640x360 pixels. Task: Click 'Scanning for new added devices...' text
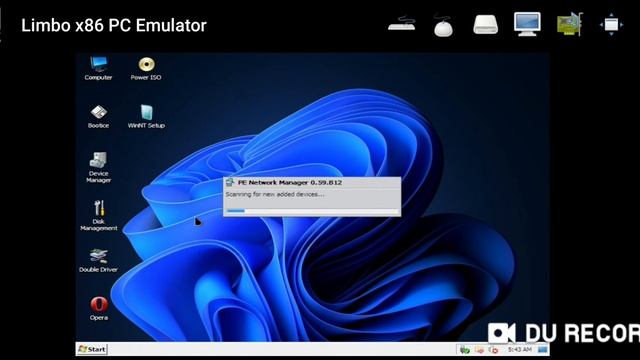(x=275, y=194)
